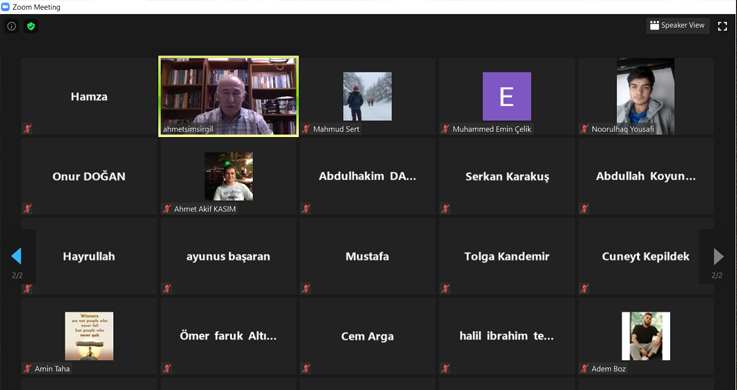This screenshot has height=390, width=737.
Task: Select the Cem Arga participant tile
Action: 367,336
